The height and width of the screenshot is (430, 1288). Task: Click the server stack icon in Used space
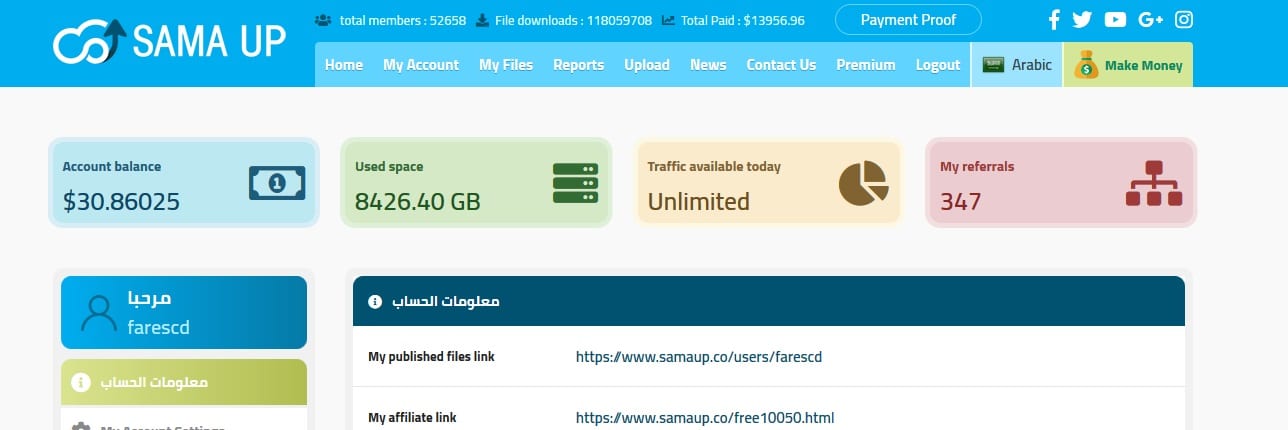point(575,184)
